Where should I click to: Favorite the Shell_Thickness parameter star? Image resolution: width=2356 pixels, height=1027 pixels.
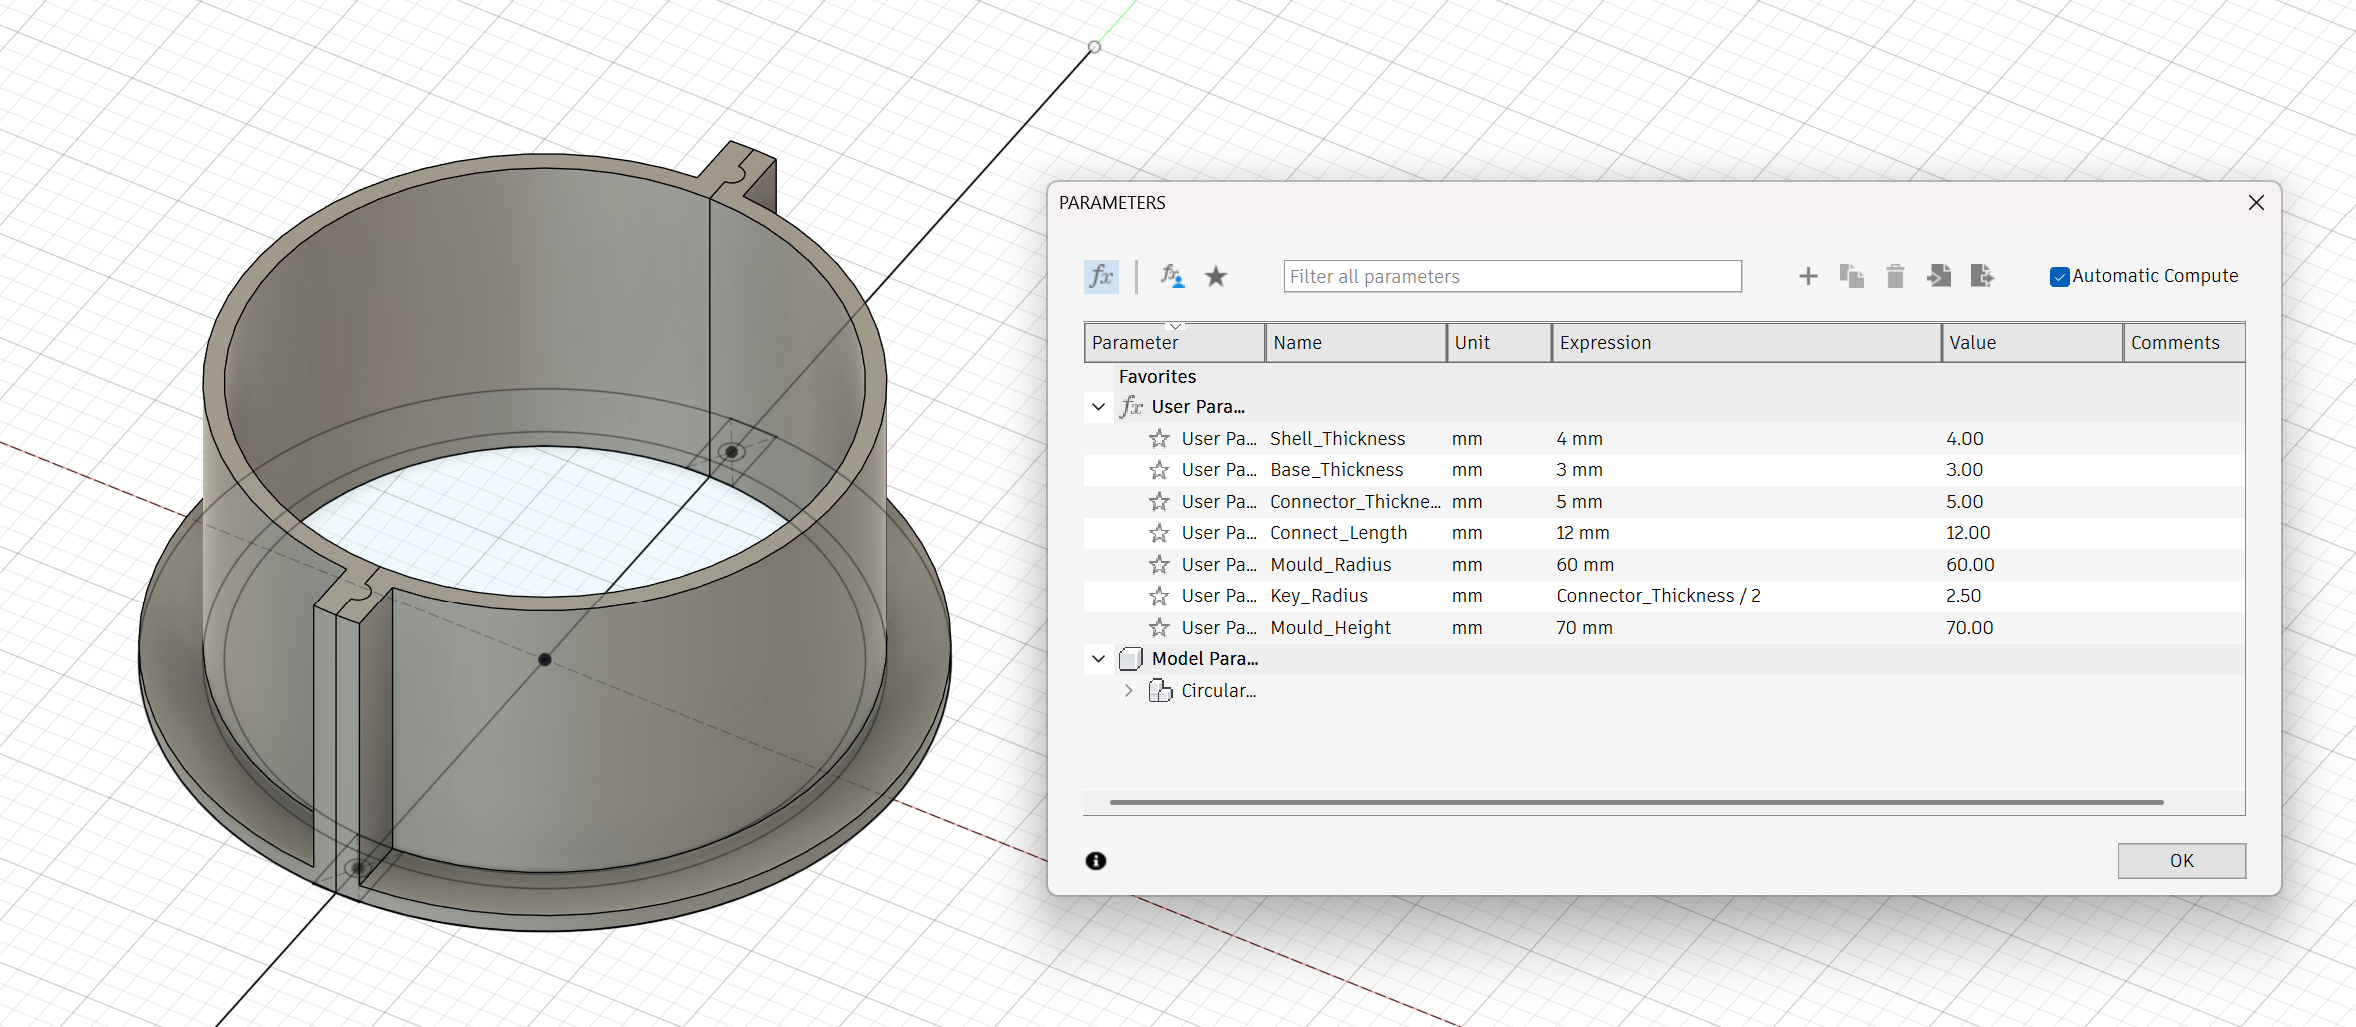1159,439
